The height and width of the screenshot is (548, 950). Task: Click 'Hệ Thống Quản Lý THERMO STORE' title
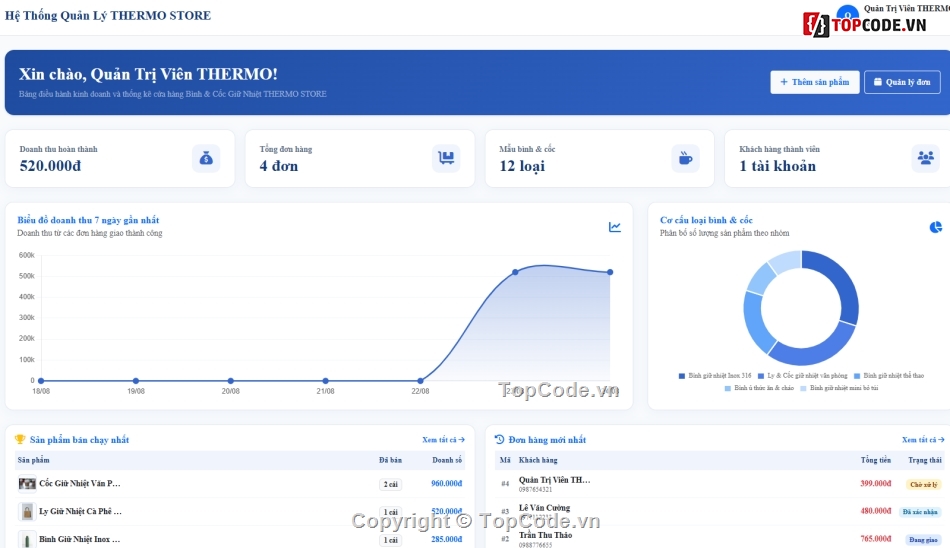coord(108,16)
